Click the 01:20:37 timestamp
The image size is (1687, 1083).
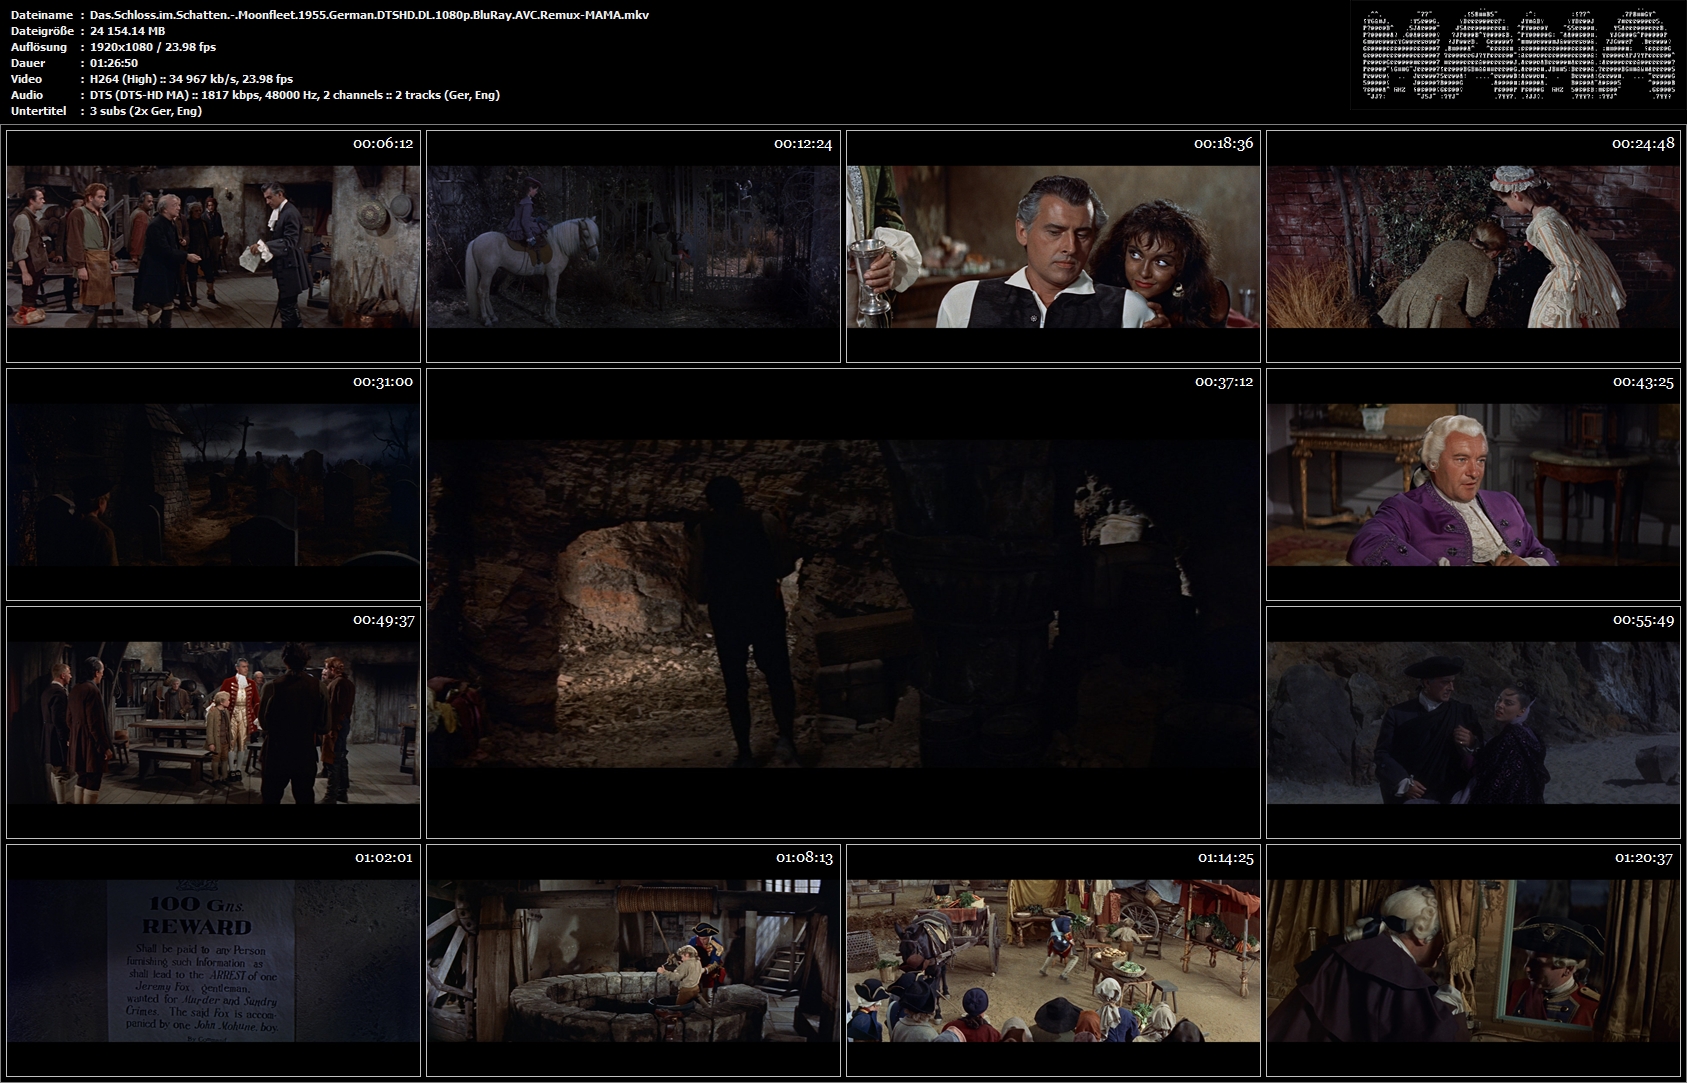(x=1643, y=858)
